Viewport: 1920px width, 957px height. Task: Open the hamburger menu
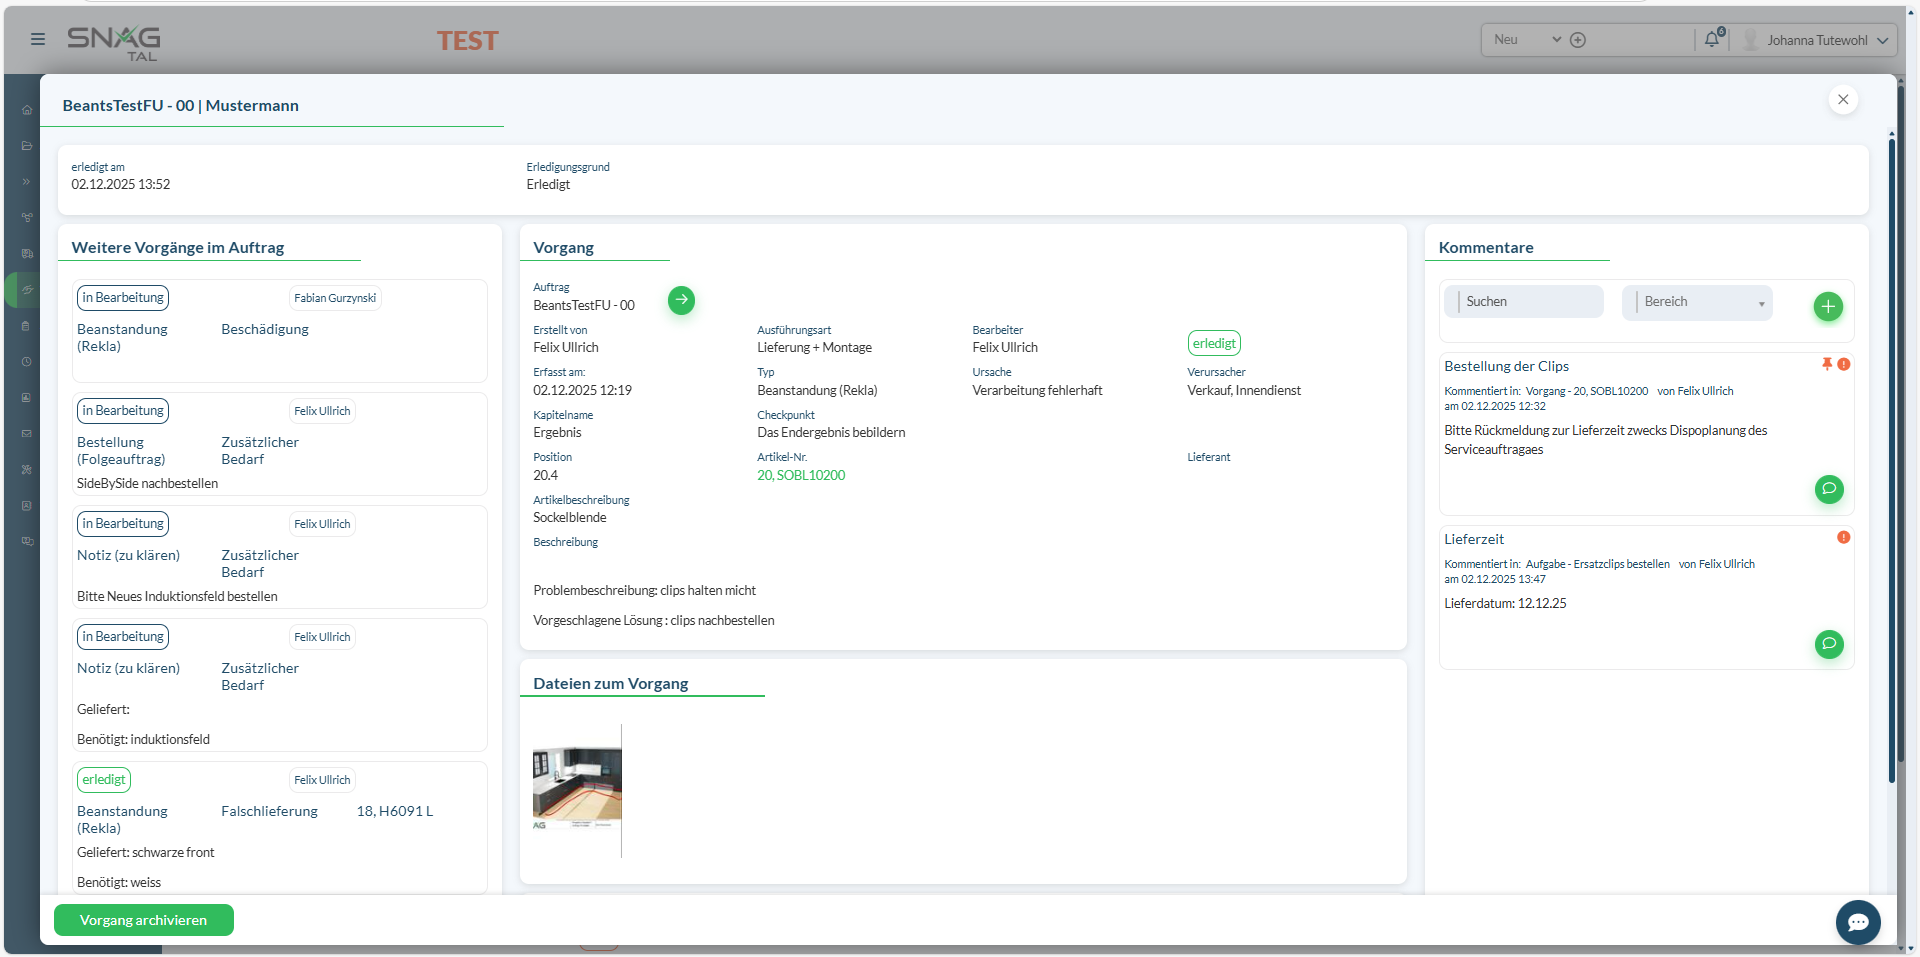coord(38,39)
